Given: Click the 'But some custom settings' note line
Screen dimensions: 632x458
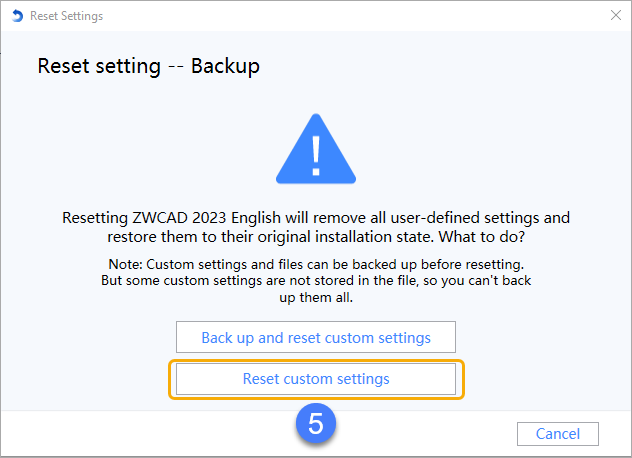Looking at the screenshot, I should click(316, 281).
